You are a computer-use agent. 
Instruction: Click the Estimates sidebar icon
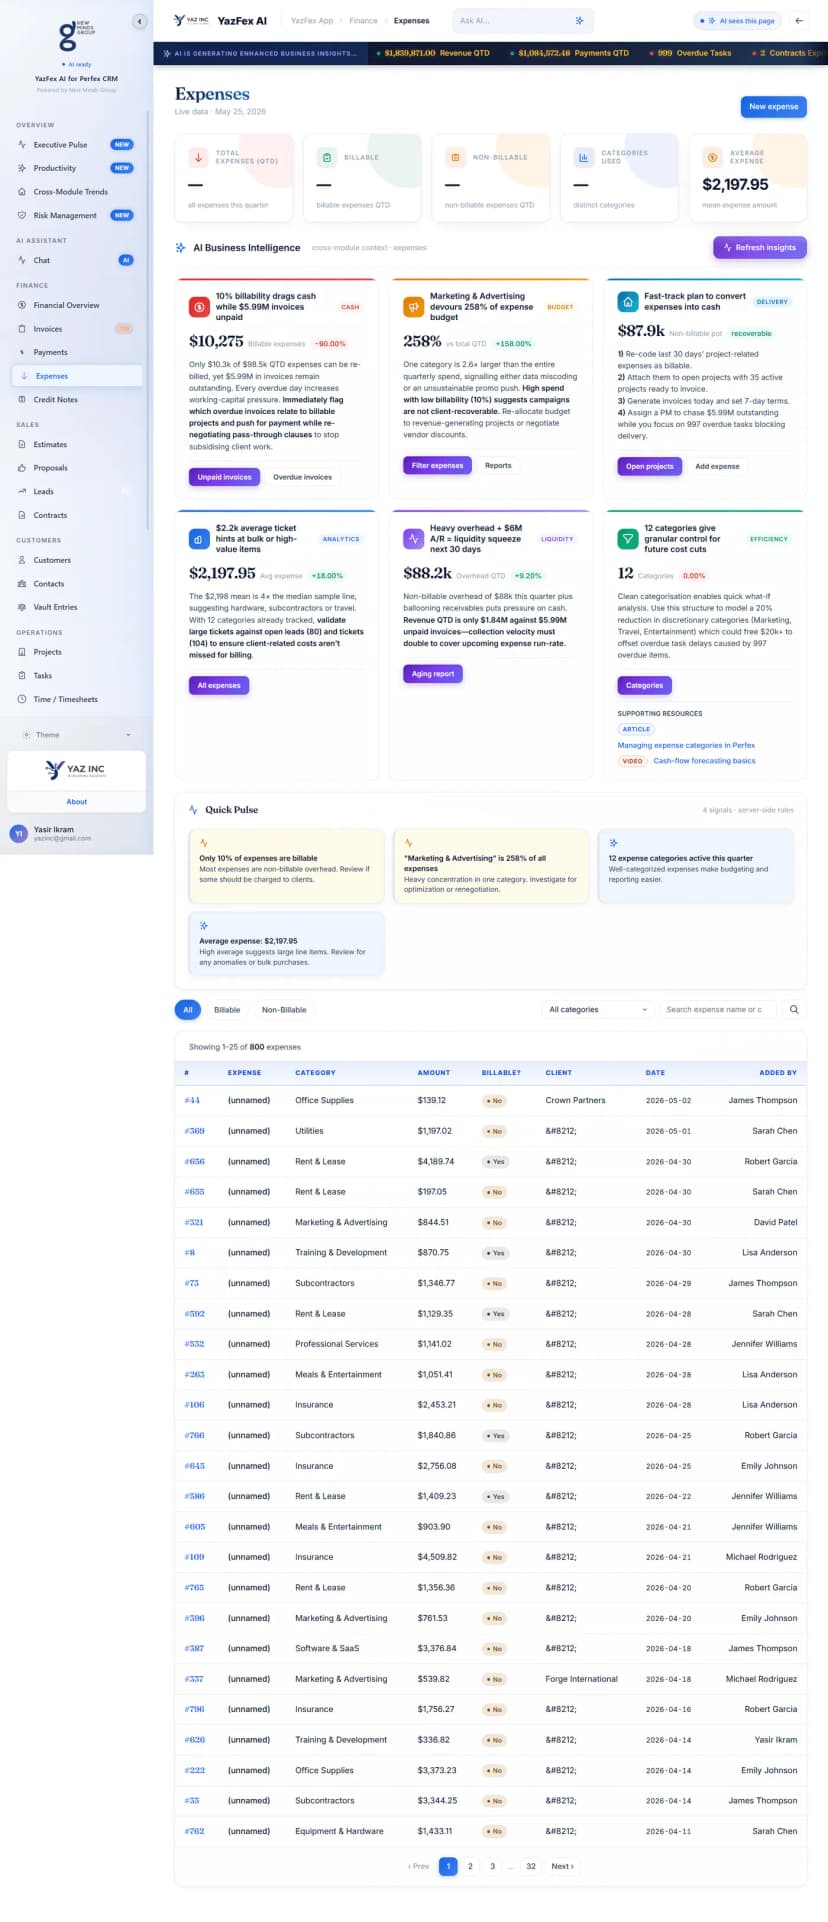point(22,444)
